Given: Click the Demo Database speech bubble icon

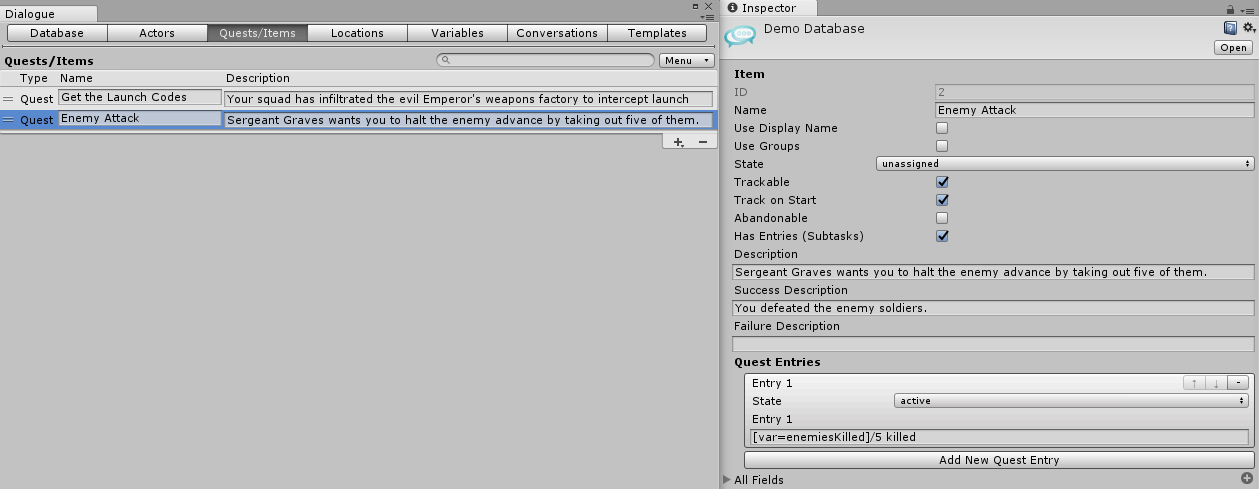Looking at the screenshot, I should [x=740, y=36].
